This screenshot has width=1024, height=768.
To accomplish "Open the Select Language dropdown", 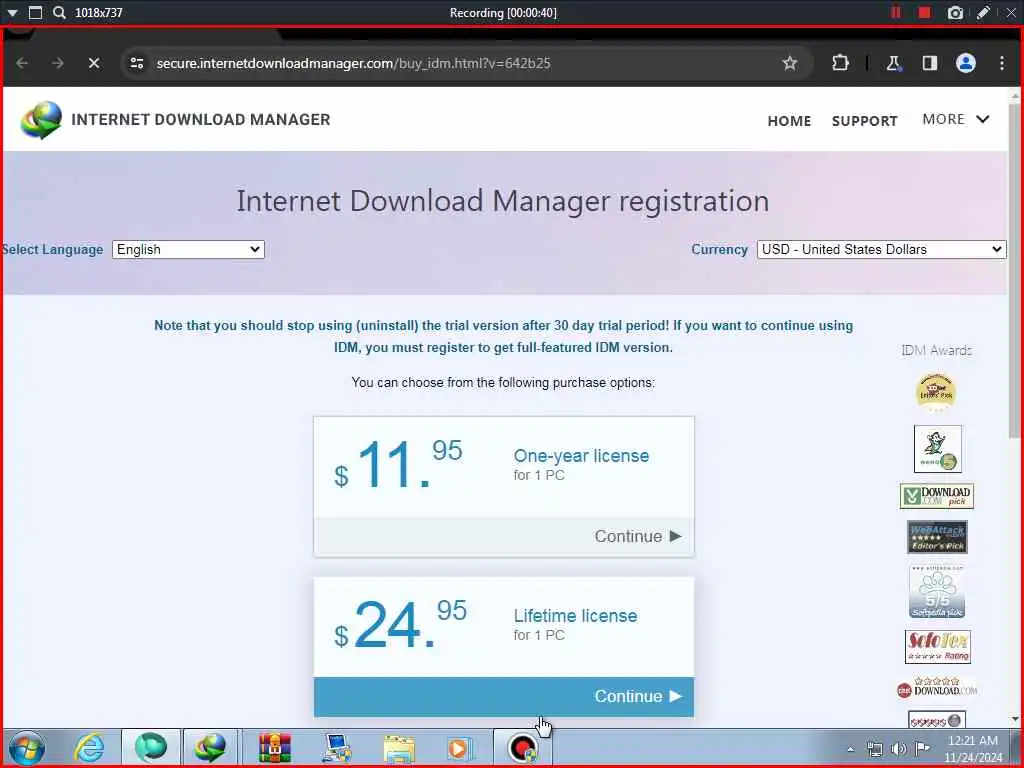I will tap(188, 249).
